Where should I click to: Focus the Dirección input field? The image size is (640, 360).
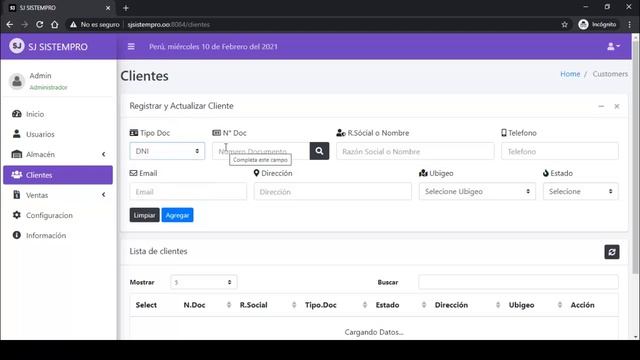click(x=333, y=191)
